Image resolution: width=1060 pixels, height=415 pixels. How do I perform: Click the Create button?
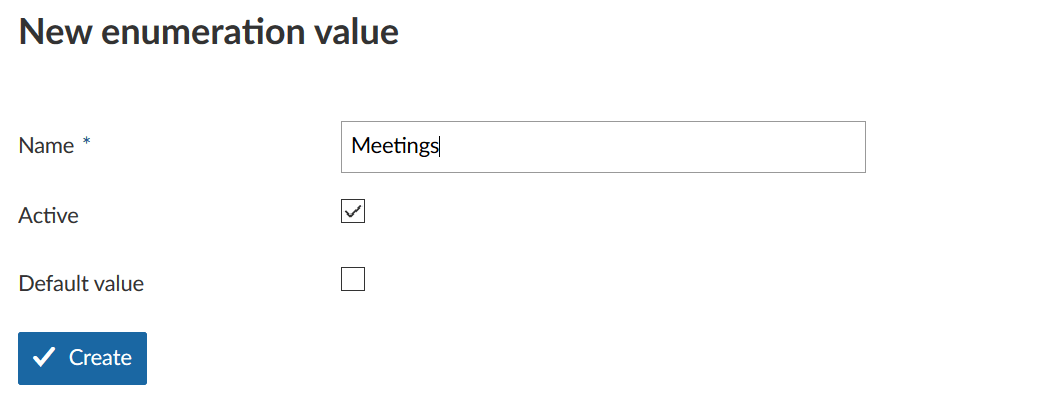(82, 358)
